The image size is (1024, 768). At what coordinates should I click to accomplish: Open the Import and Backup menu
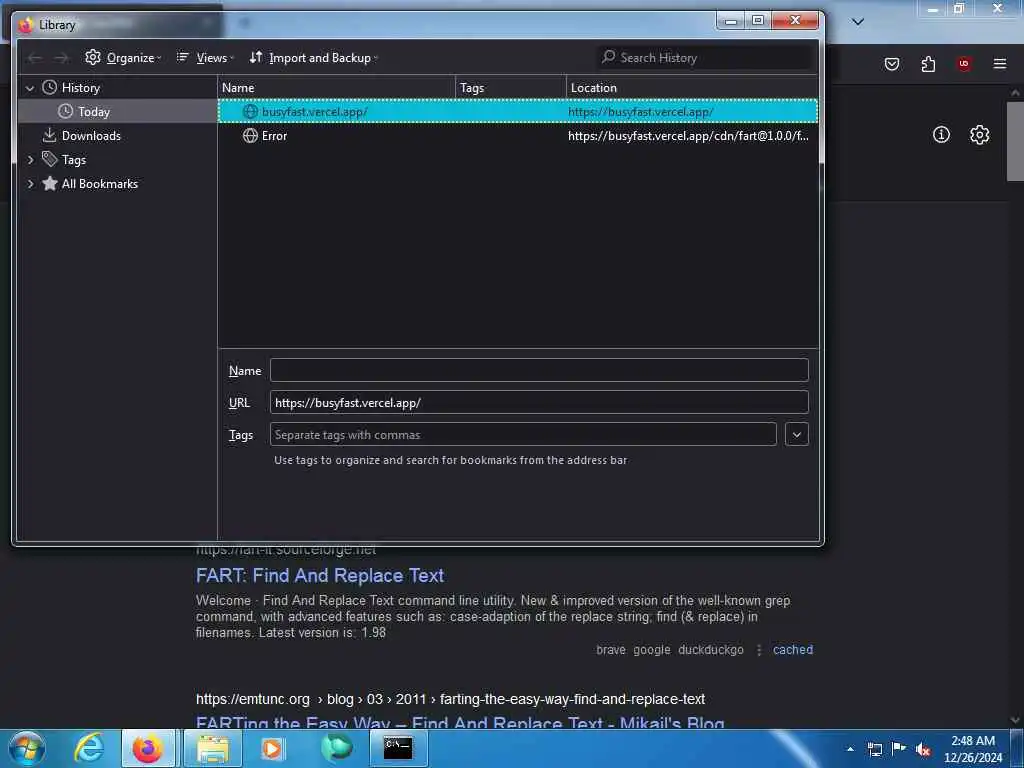pyautogui.click(x=313, y=57)
